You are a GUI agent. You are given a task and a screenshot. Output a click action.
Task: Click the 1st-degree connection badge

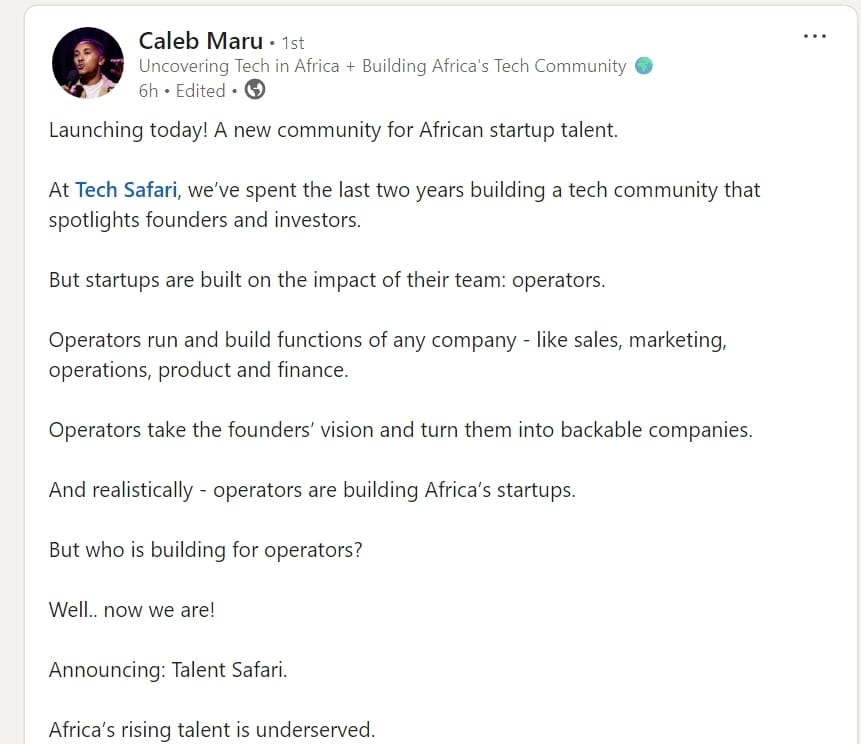[x=293, y=43]
